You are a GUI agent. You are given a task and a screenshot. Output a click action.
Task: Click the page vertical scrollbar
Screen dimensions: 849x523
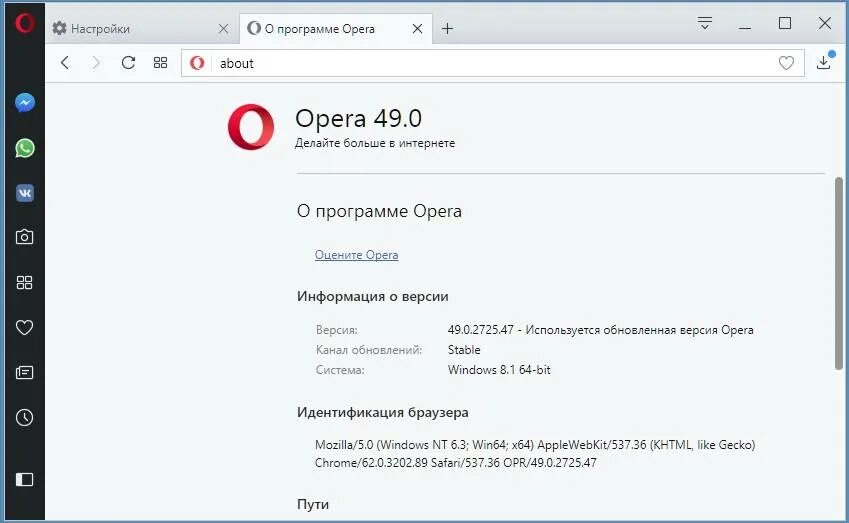tap(839, 273)
